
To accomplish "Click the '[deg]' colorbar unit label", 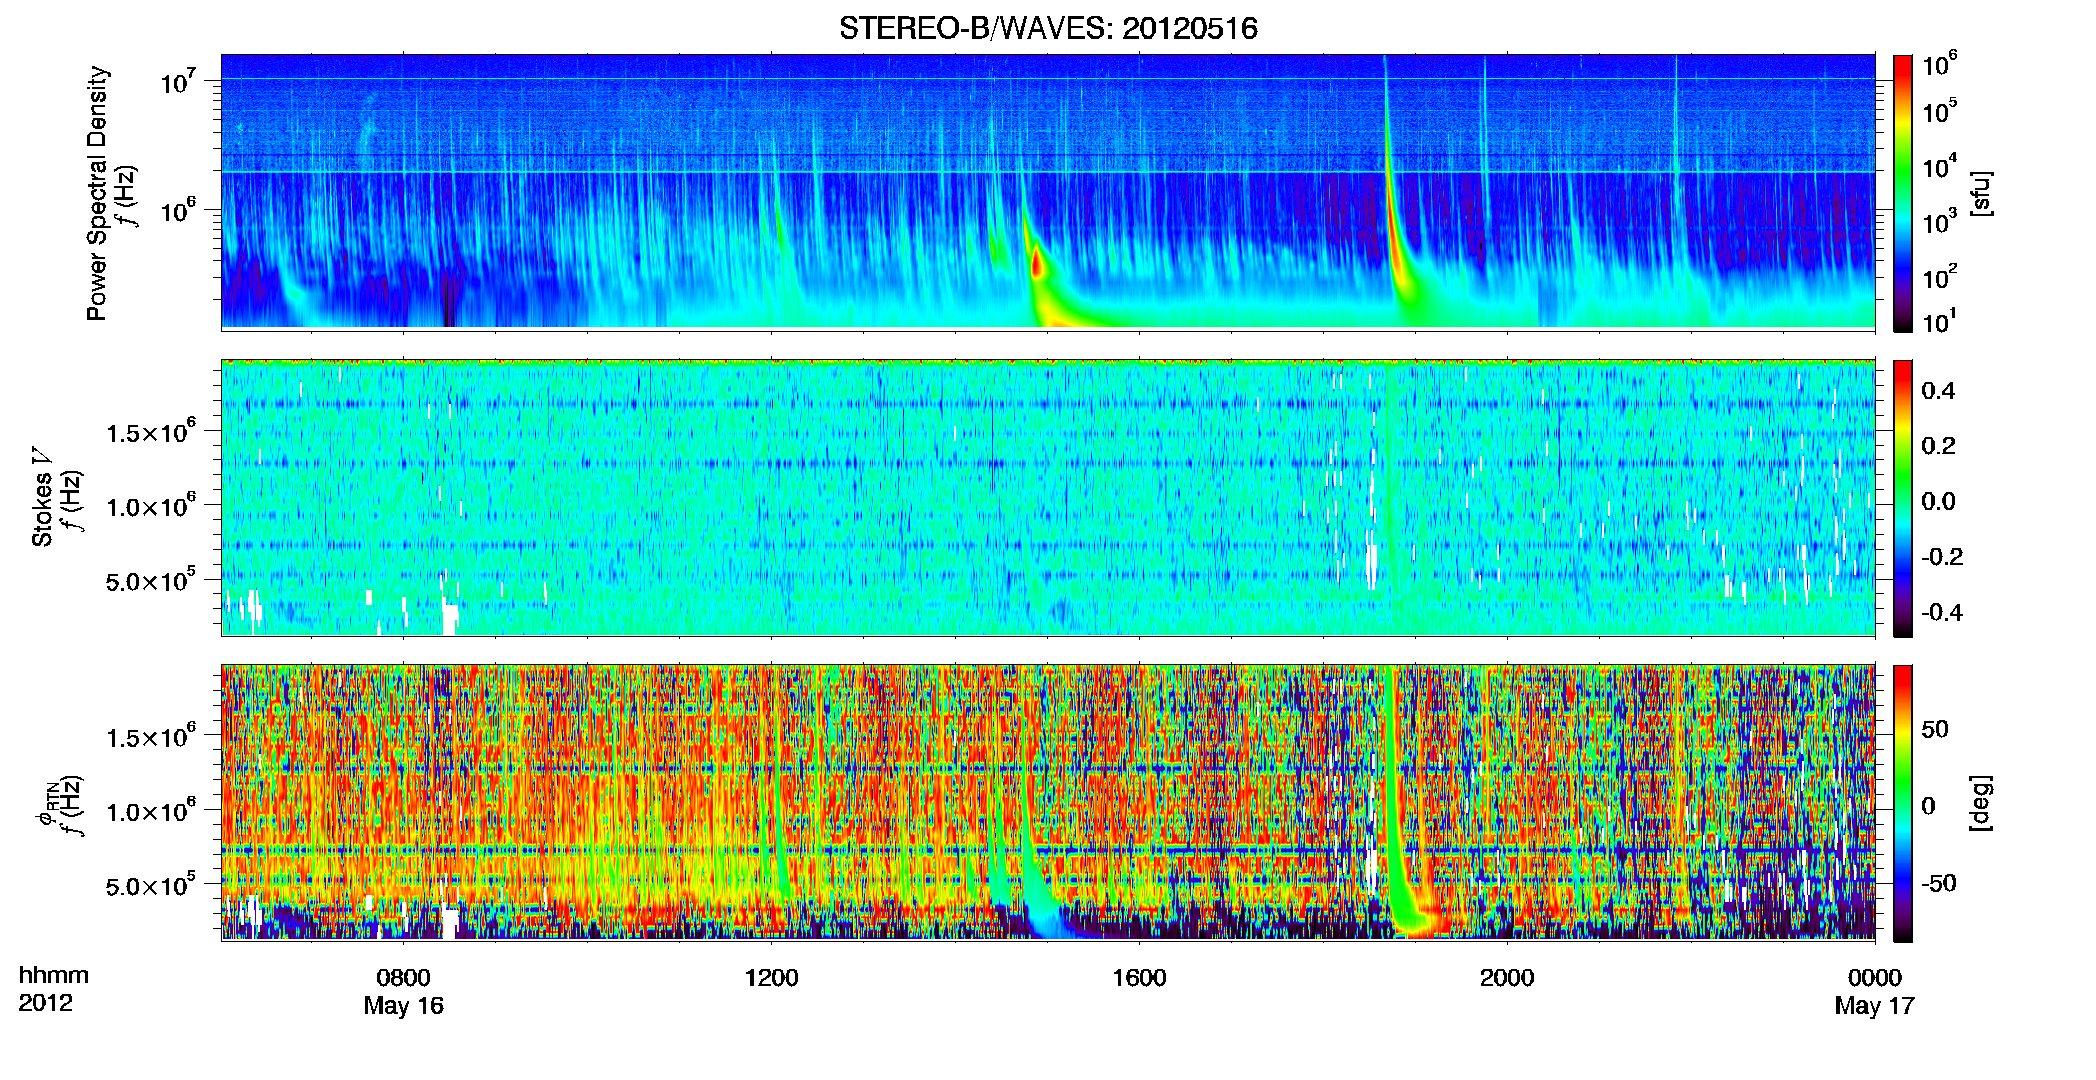I will (x=1981, y=803).
